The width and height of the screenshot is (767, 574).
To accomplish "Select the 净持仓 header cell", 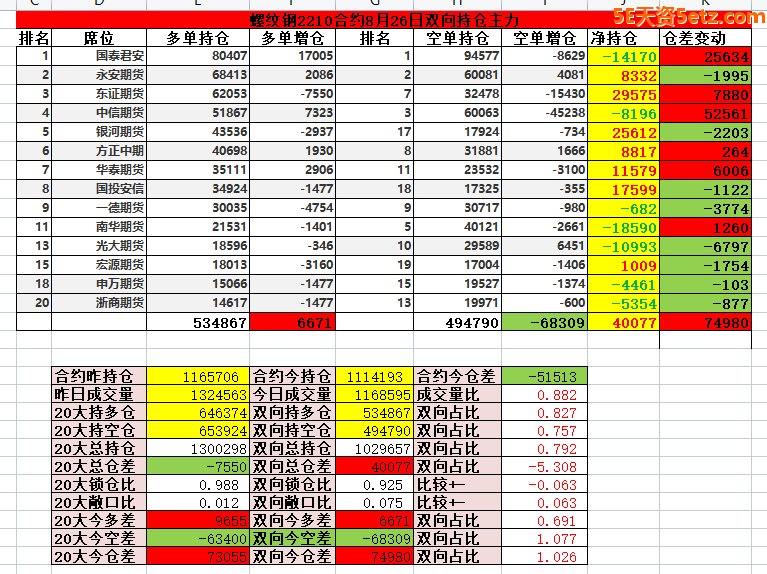I will click(624, 38).
